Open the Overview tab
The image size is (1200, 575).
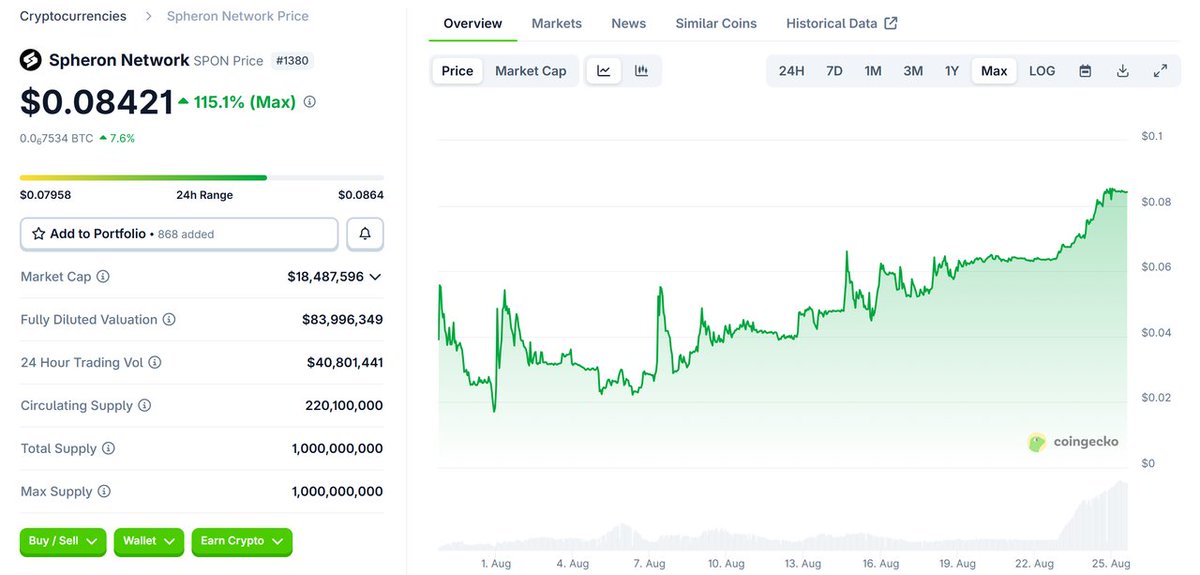coord(473,23)
